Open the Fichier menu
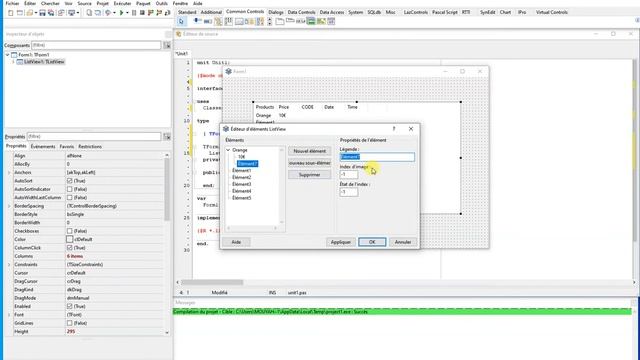This screenshot has width=640, height=360. (13, 3)
